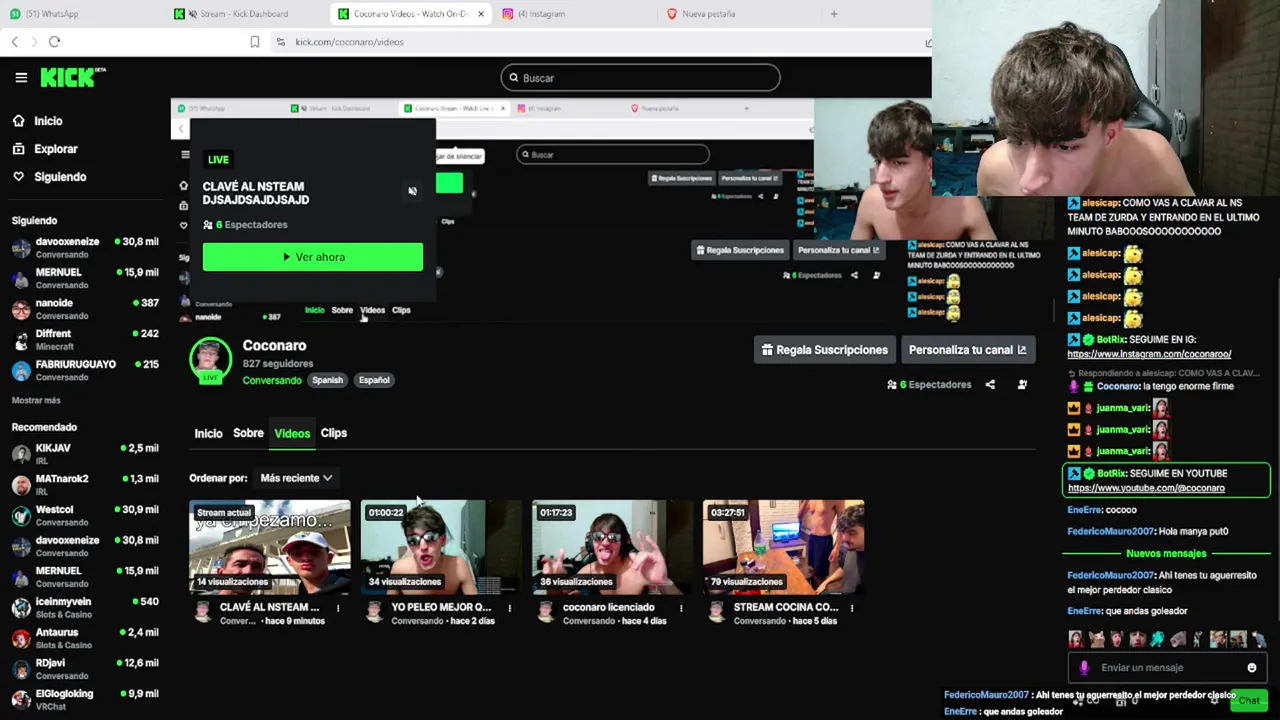The width and height of the screenshot is (1280, 720).
Task: Open options menu of YO PELEO MEJOR video
Action: 509,608
